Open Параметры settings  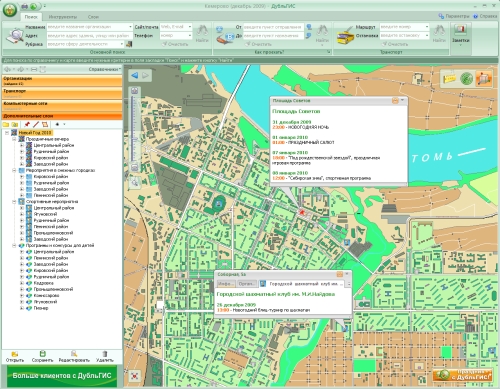454,16
